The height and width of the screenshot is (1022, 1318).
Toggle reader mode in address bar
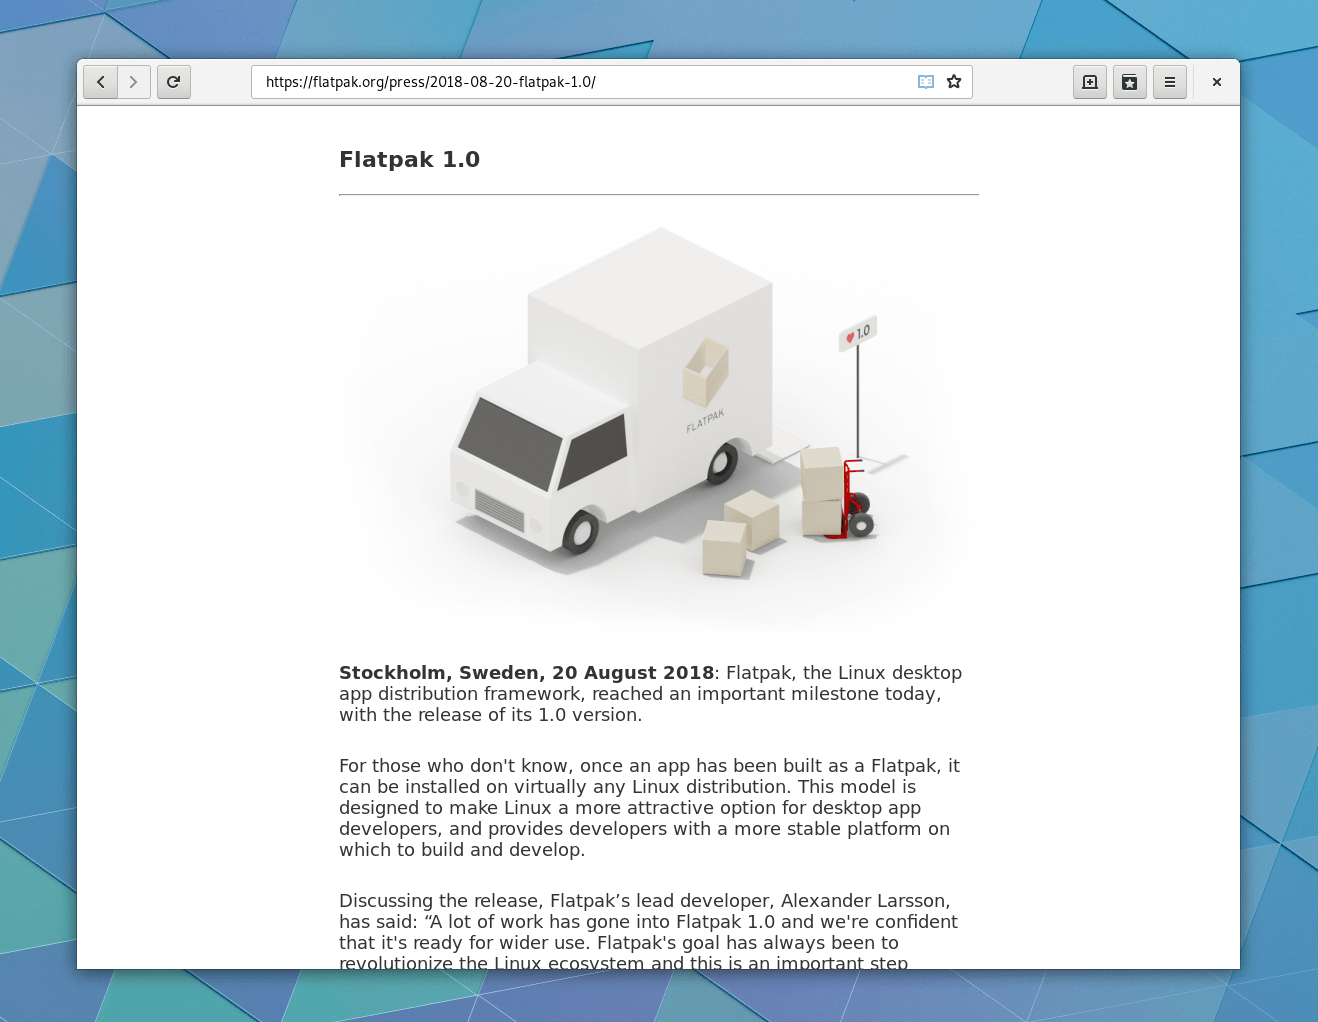coord(926,82)
